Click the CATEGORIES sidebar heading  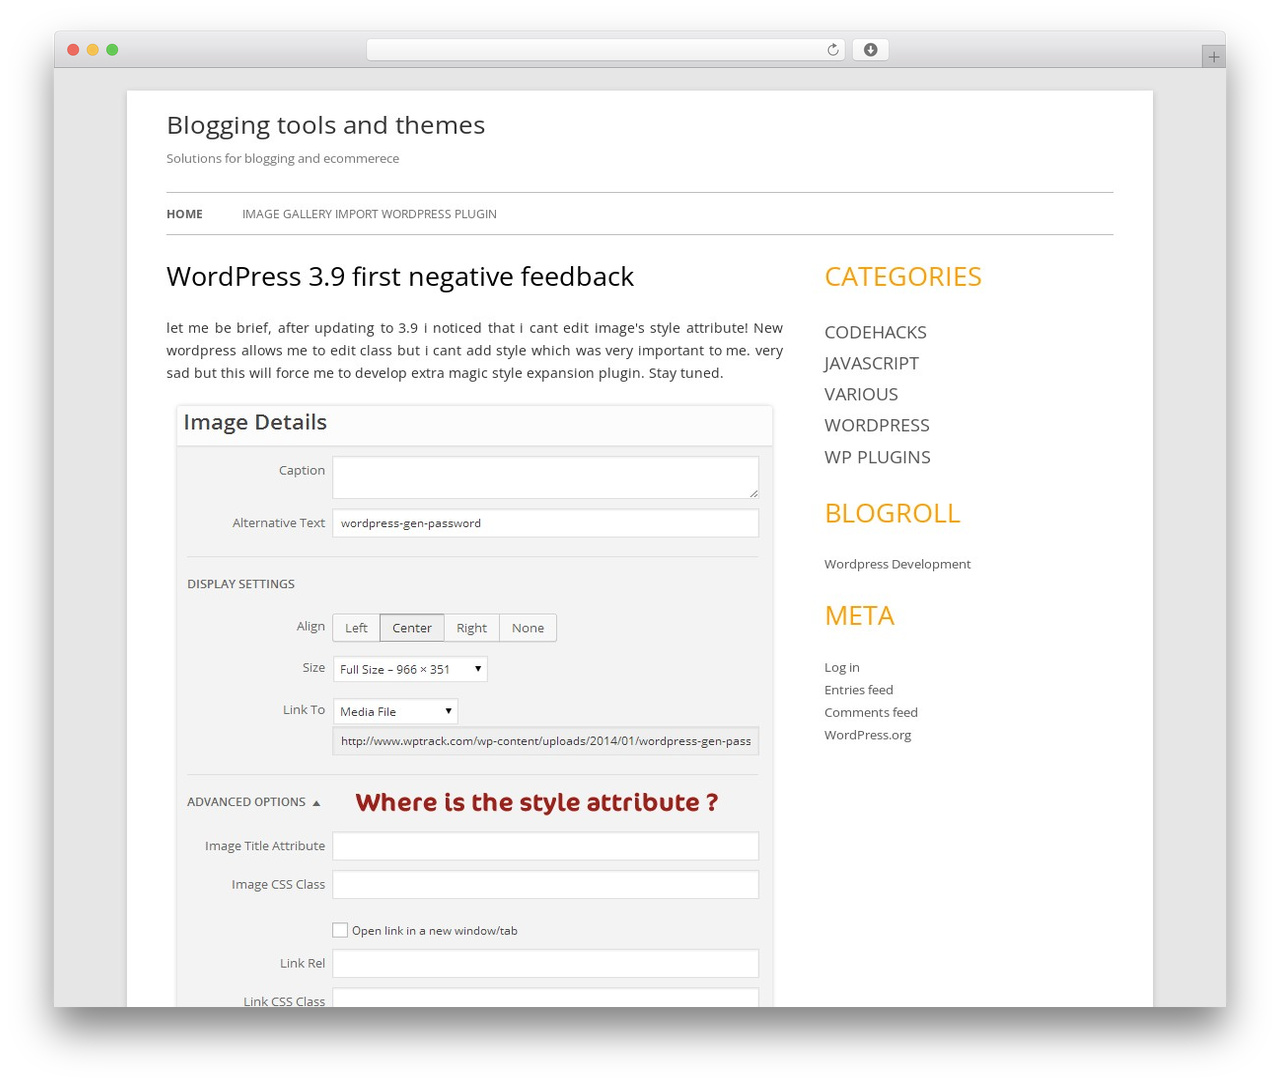pyautogui.click(x=903, y=277)
